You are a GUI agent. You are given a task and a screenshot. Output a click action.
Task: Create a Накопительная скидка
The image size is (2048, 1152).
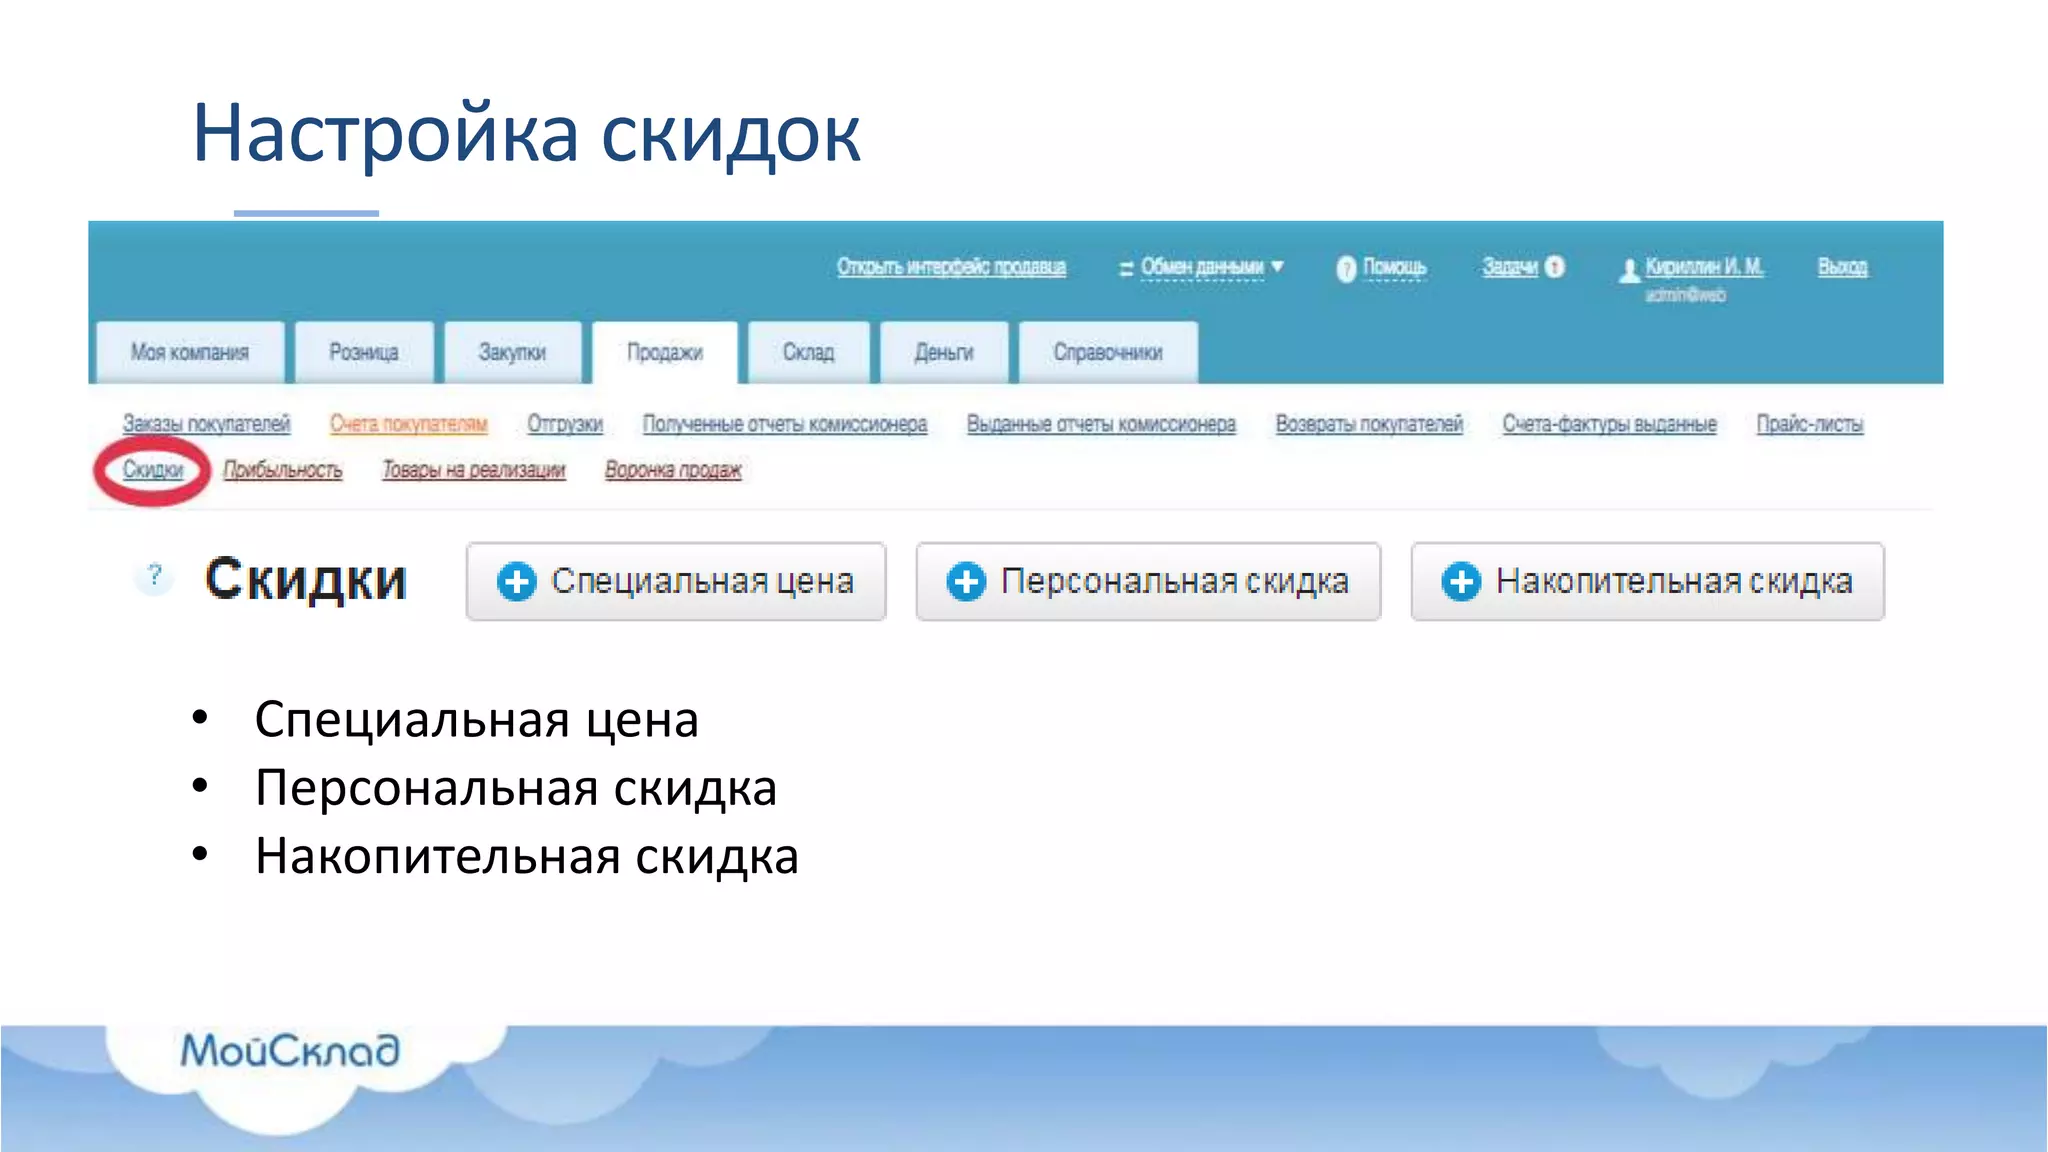1648,582
